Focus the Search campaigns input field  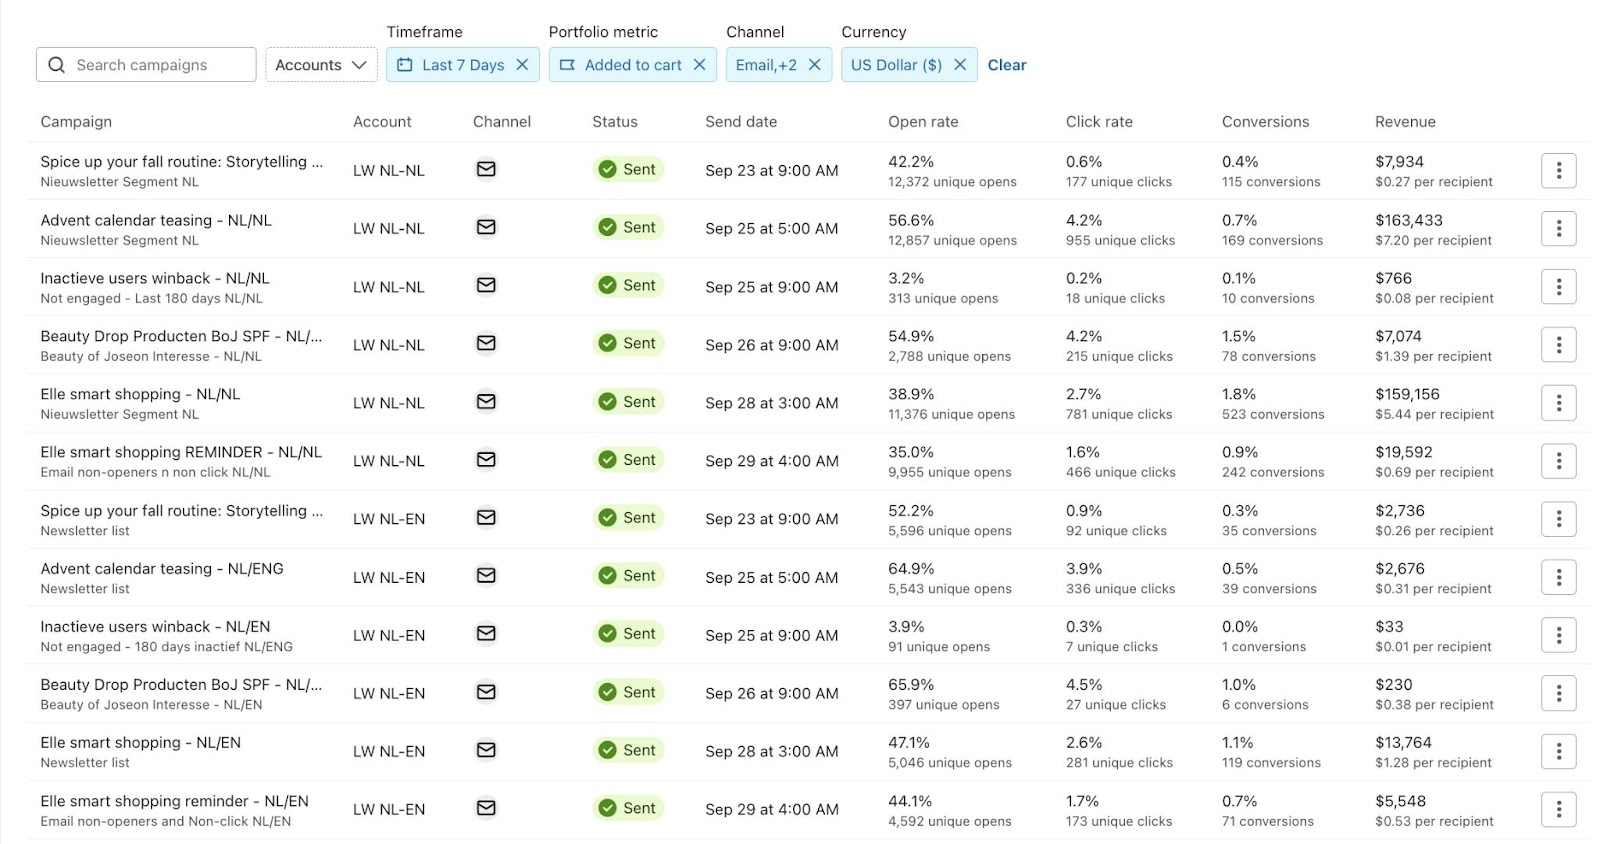pyautogui.click(x=160, y=65)
